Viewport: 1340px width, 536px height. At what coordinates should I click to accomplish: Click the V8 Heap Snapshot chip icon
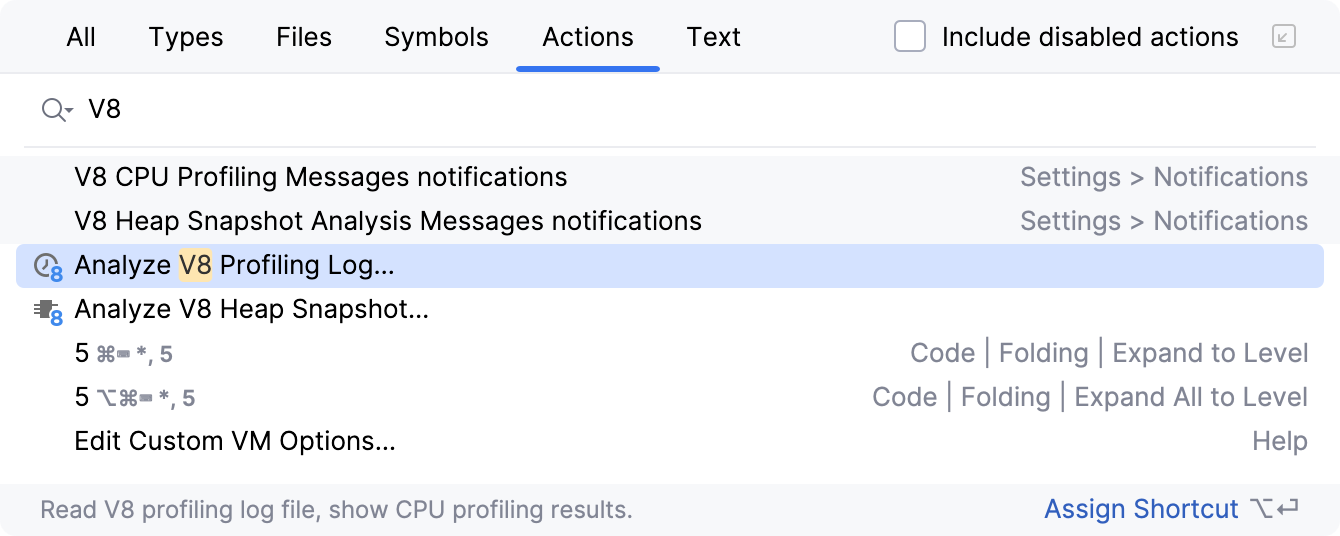pos(47,311)
